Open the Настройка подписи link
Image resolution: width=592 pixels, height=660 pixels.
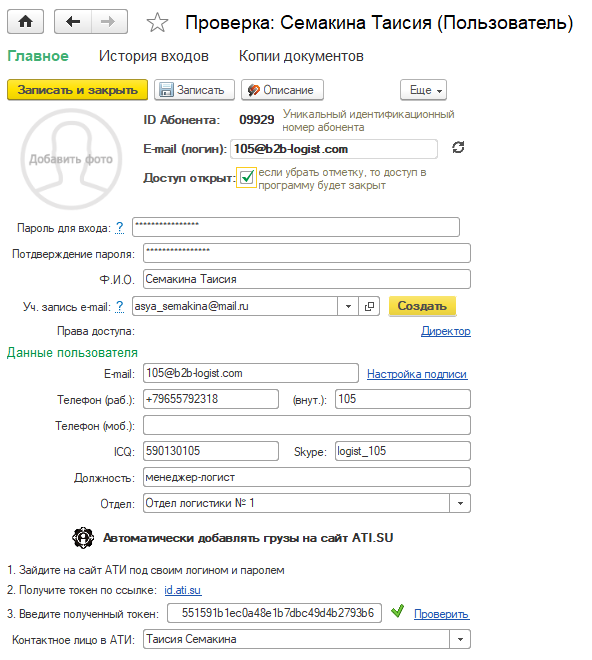(x=417, y=374)
